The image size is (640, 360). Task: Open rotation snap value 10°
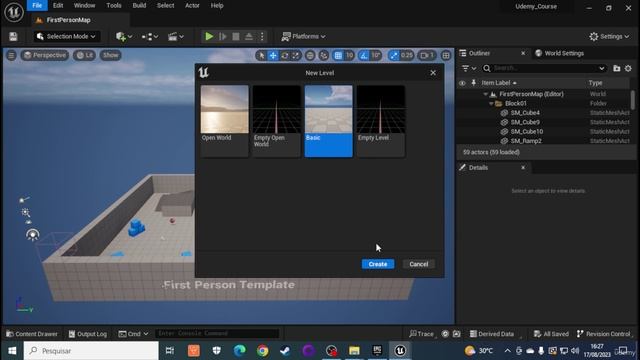point(376,56)
